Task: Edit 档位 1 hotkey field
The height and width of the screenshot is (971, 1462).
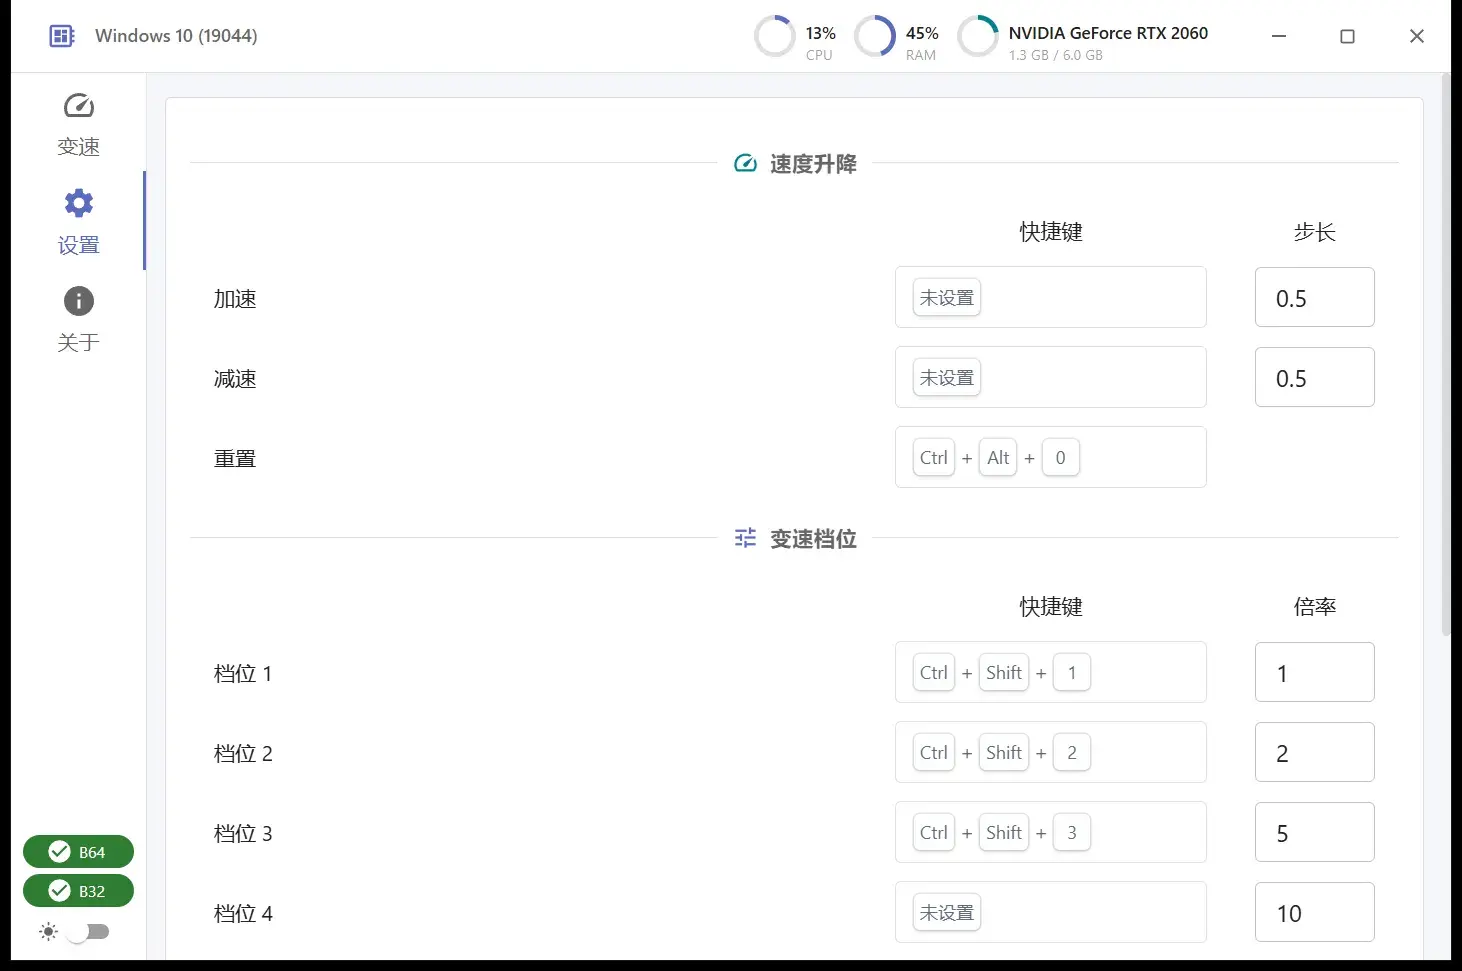Action: (1050, 672)
